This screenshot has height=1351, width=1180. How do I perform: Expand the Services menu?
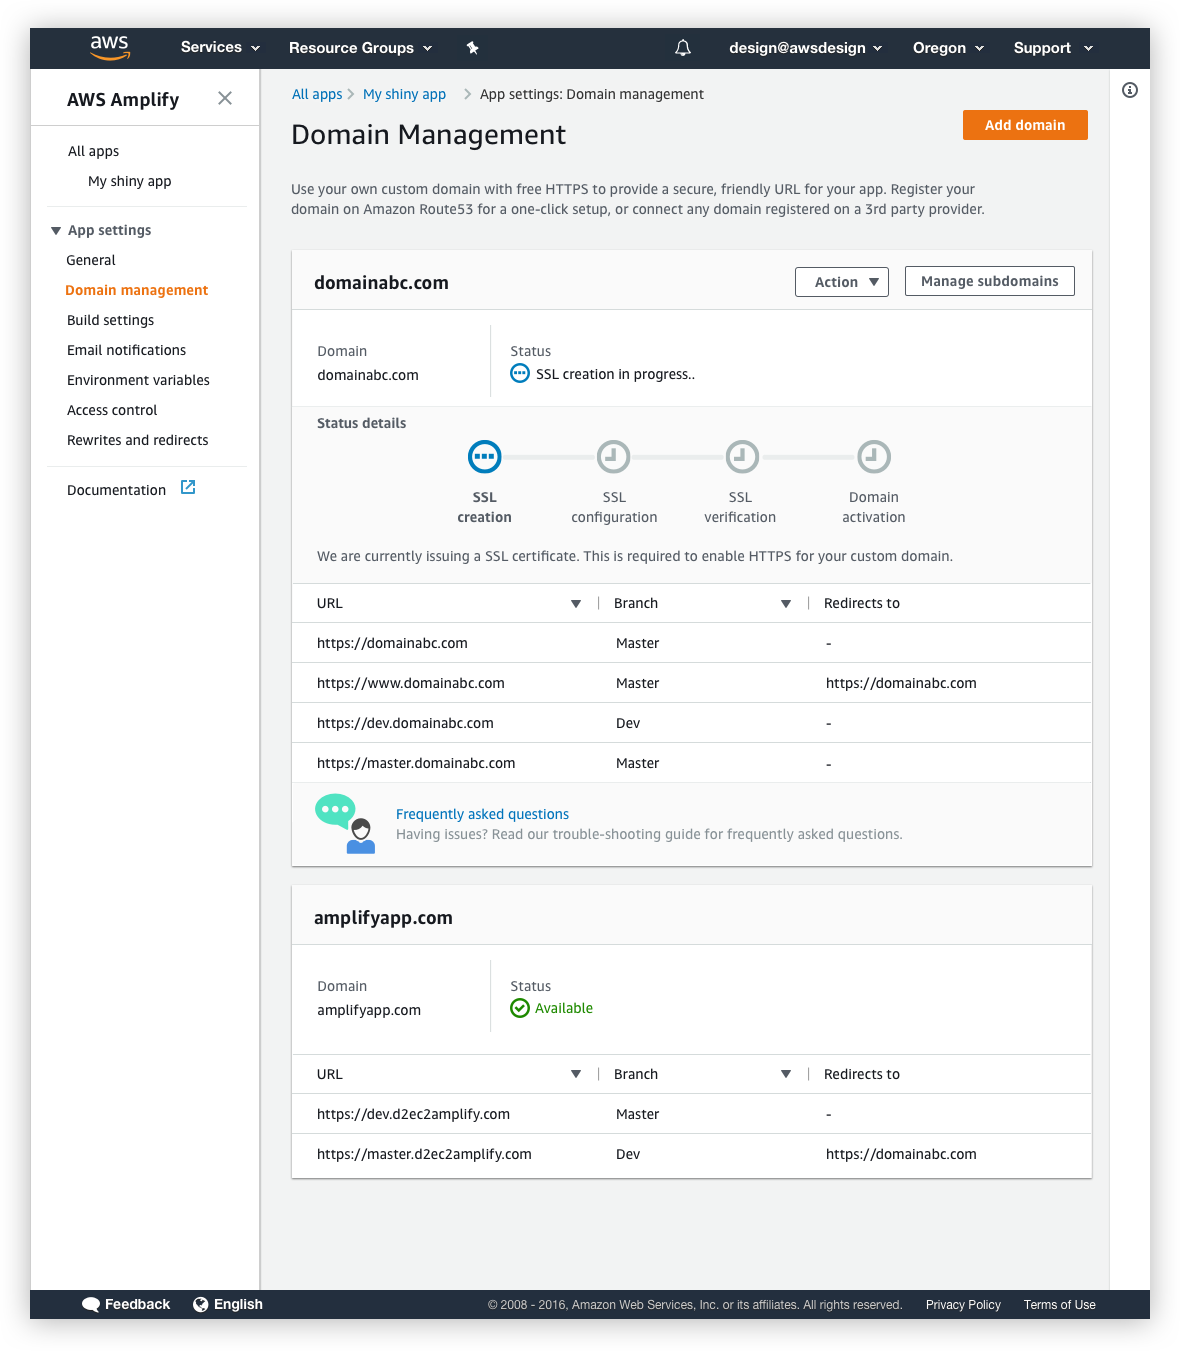coord(221,47)
